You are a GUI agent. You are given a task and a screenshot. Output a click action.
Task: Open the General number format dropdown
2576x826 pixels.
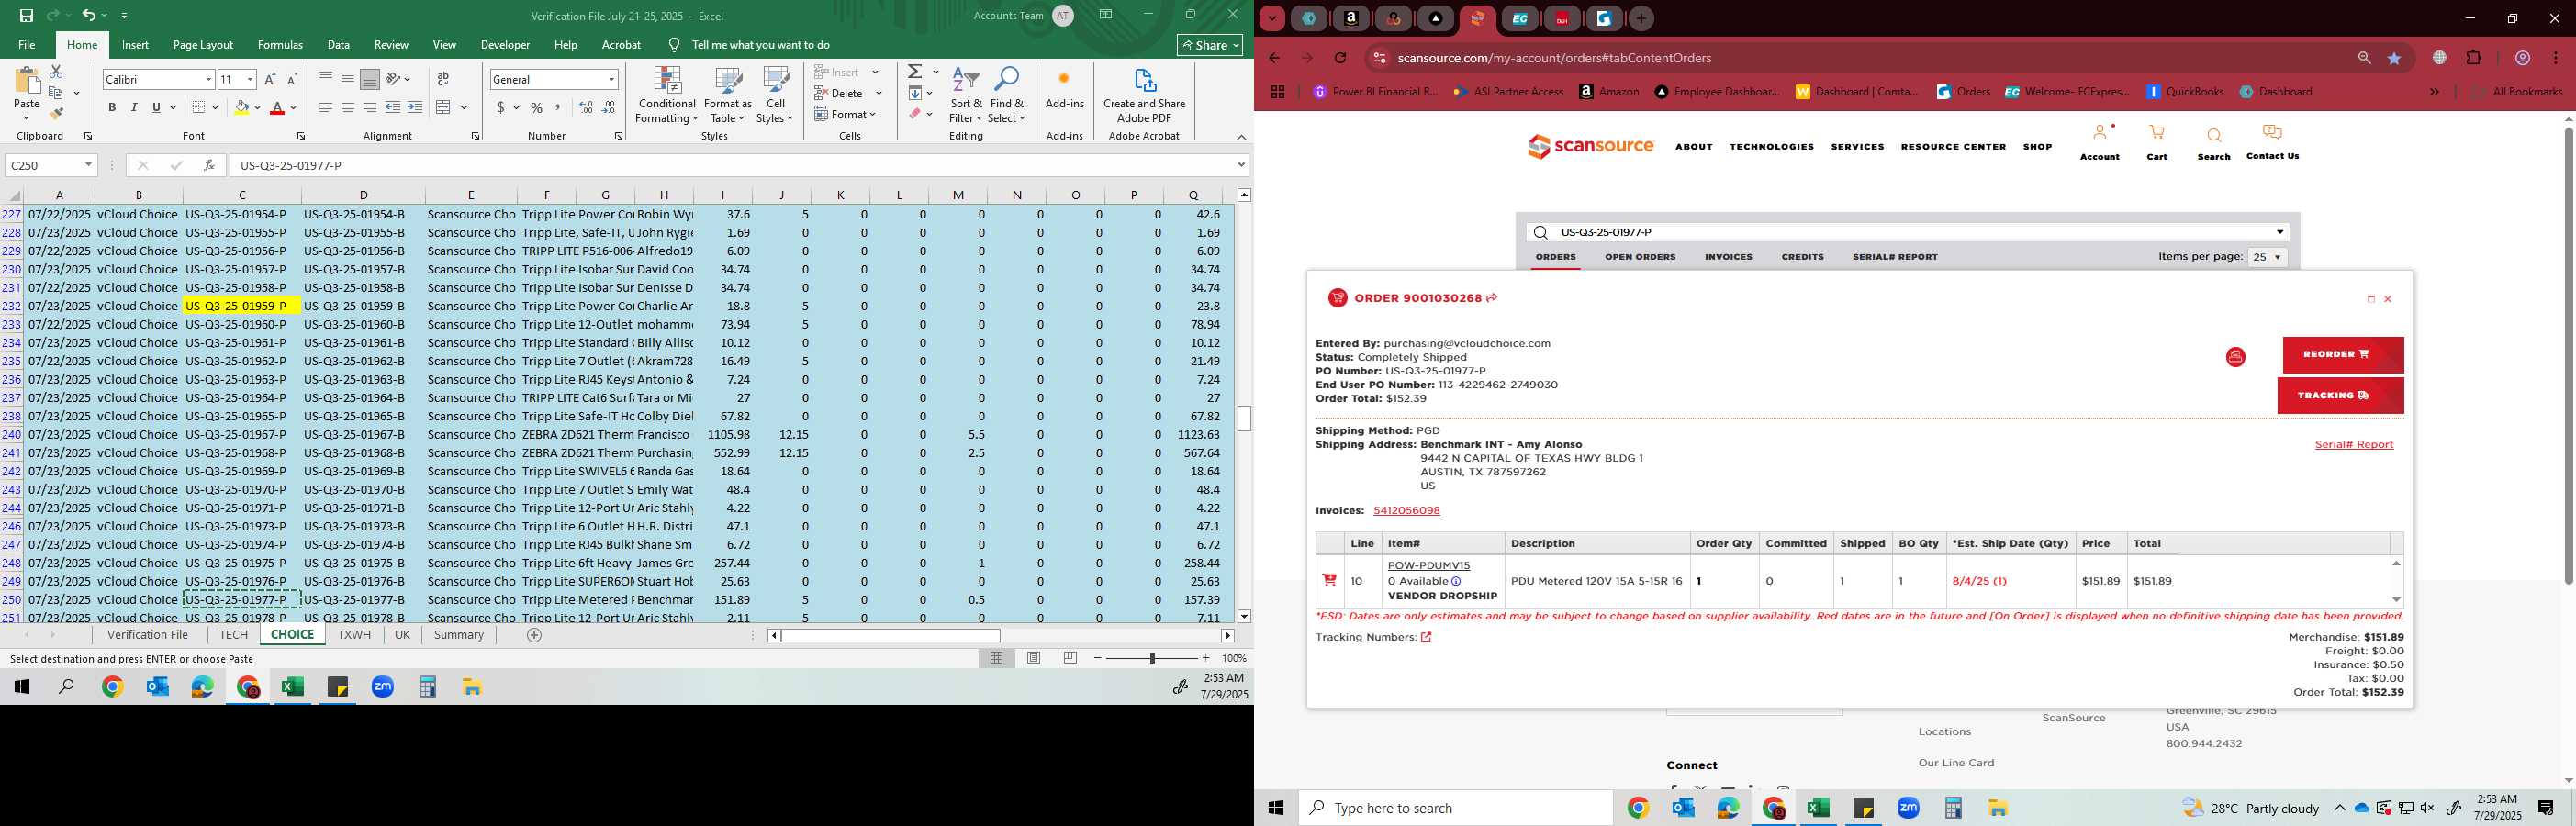pos(611,79)
